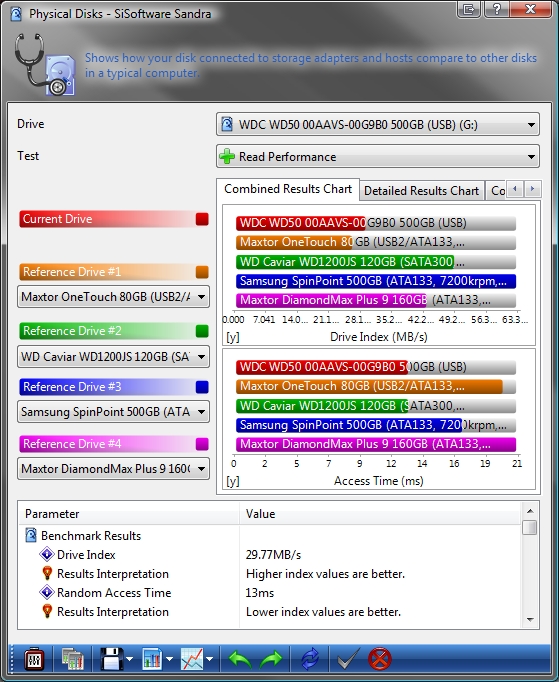Click the results list scroll down arrow
The width and height of the screenshot is (559, 682).
[x=530, y=619]
